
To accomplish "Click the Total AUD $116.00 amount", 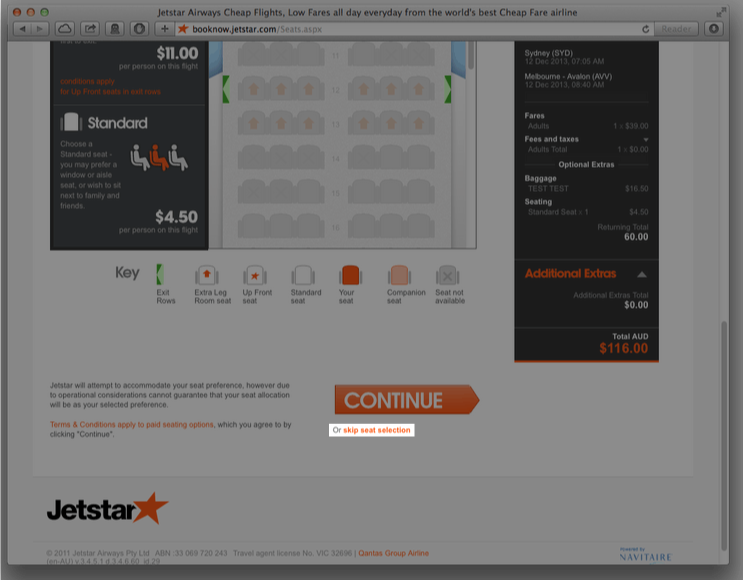I will coord(623,348).
